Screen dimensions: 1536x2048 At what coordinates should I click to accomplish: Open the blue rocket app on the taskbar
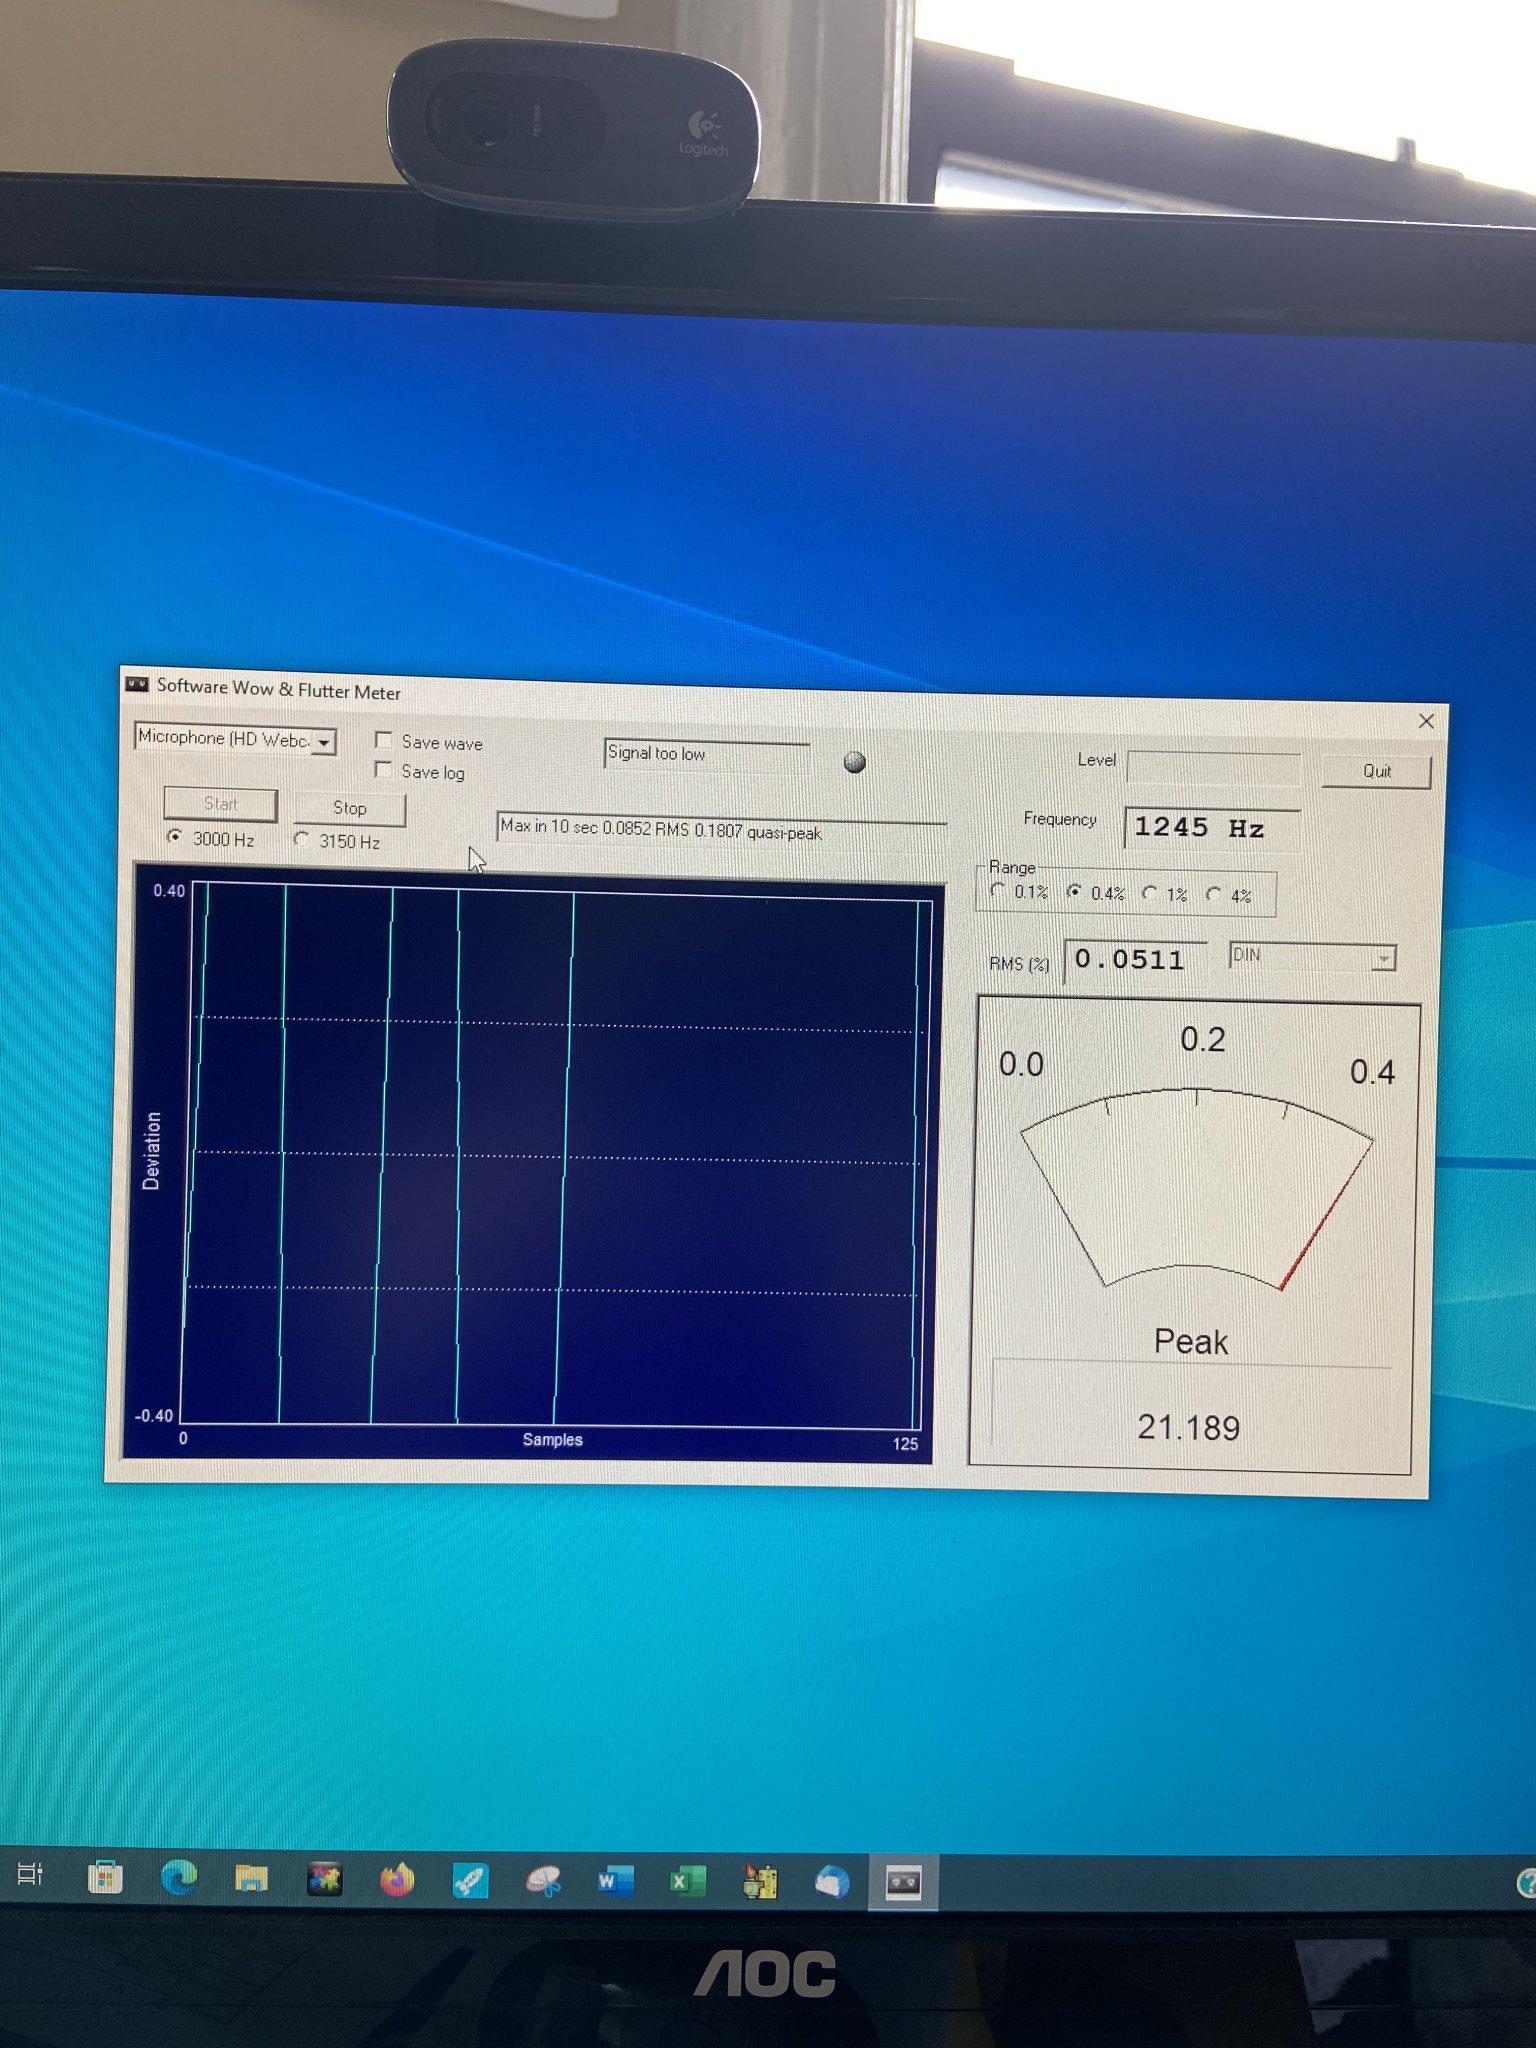[470, 1881]
